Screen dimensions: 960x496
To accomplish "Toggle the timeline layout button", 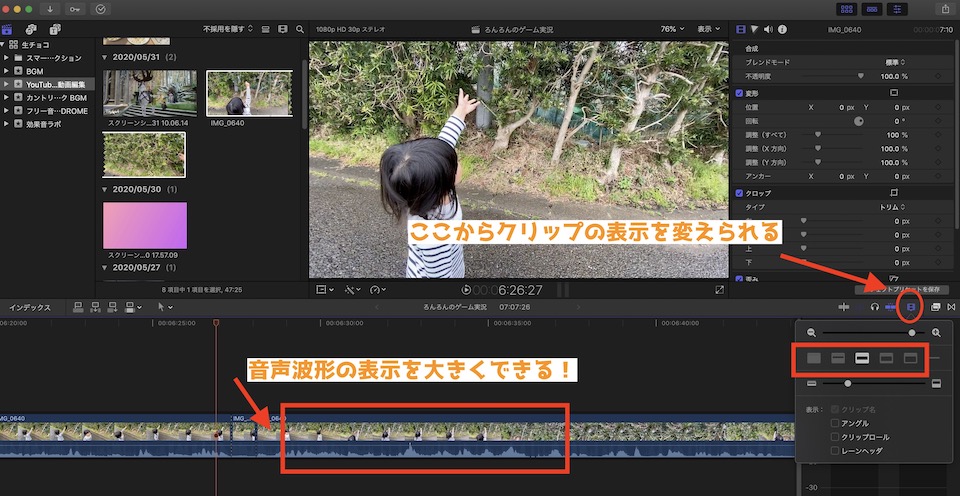I will click(872, 9).
